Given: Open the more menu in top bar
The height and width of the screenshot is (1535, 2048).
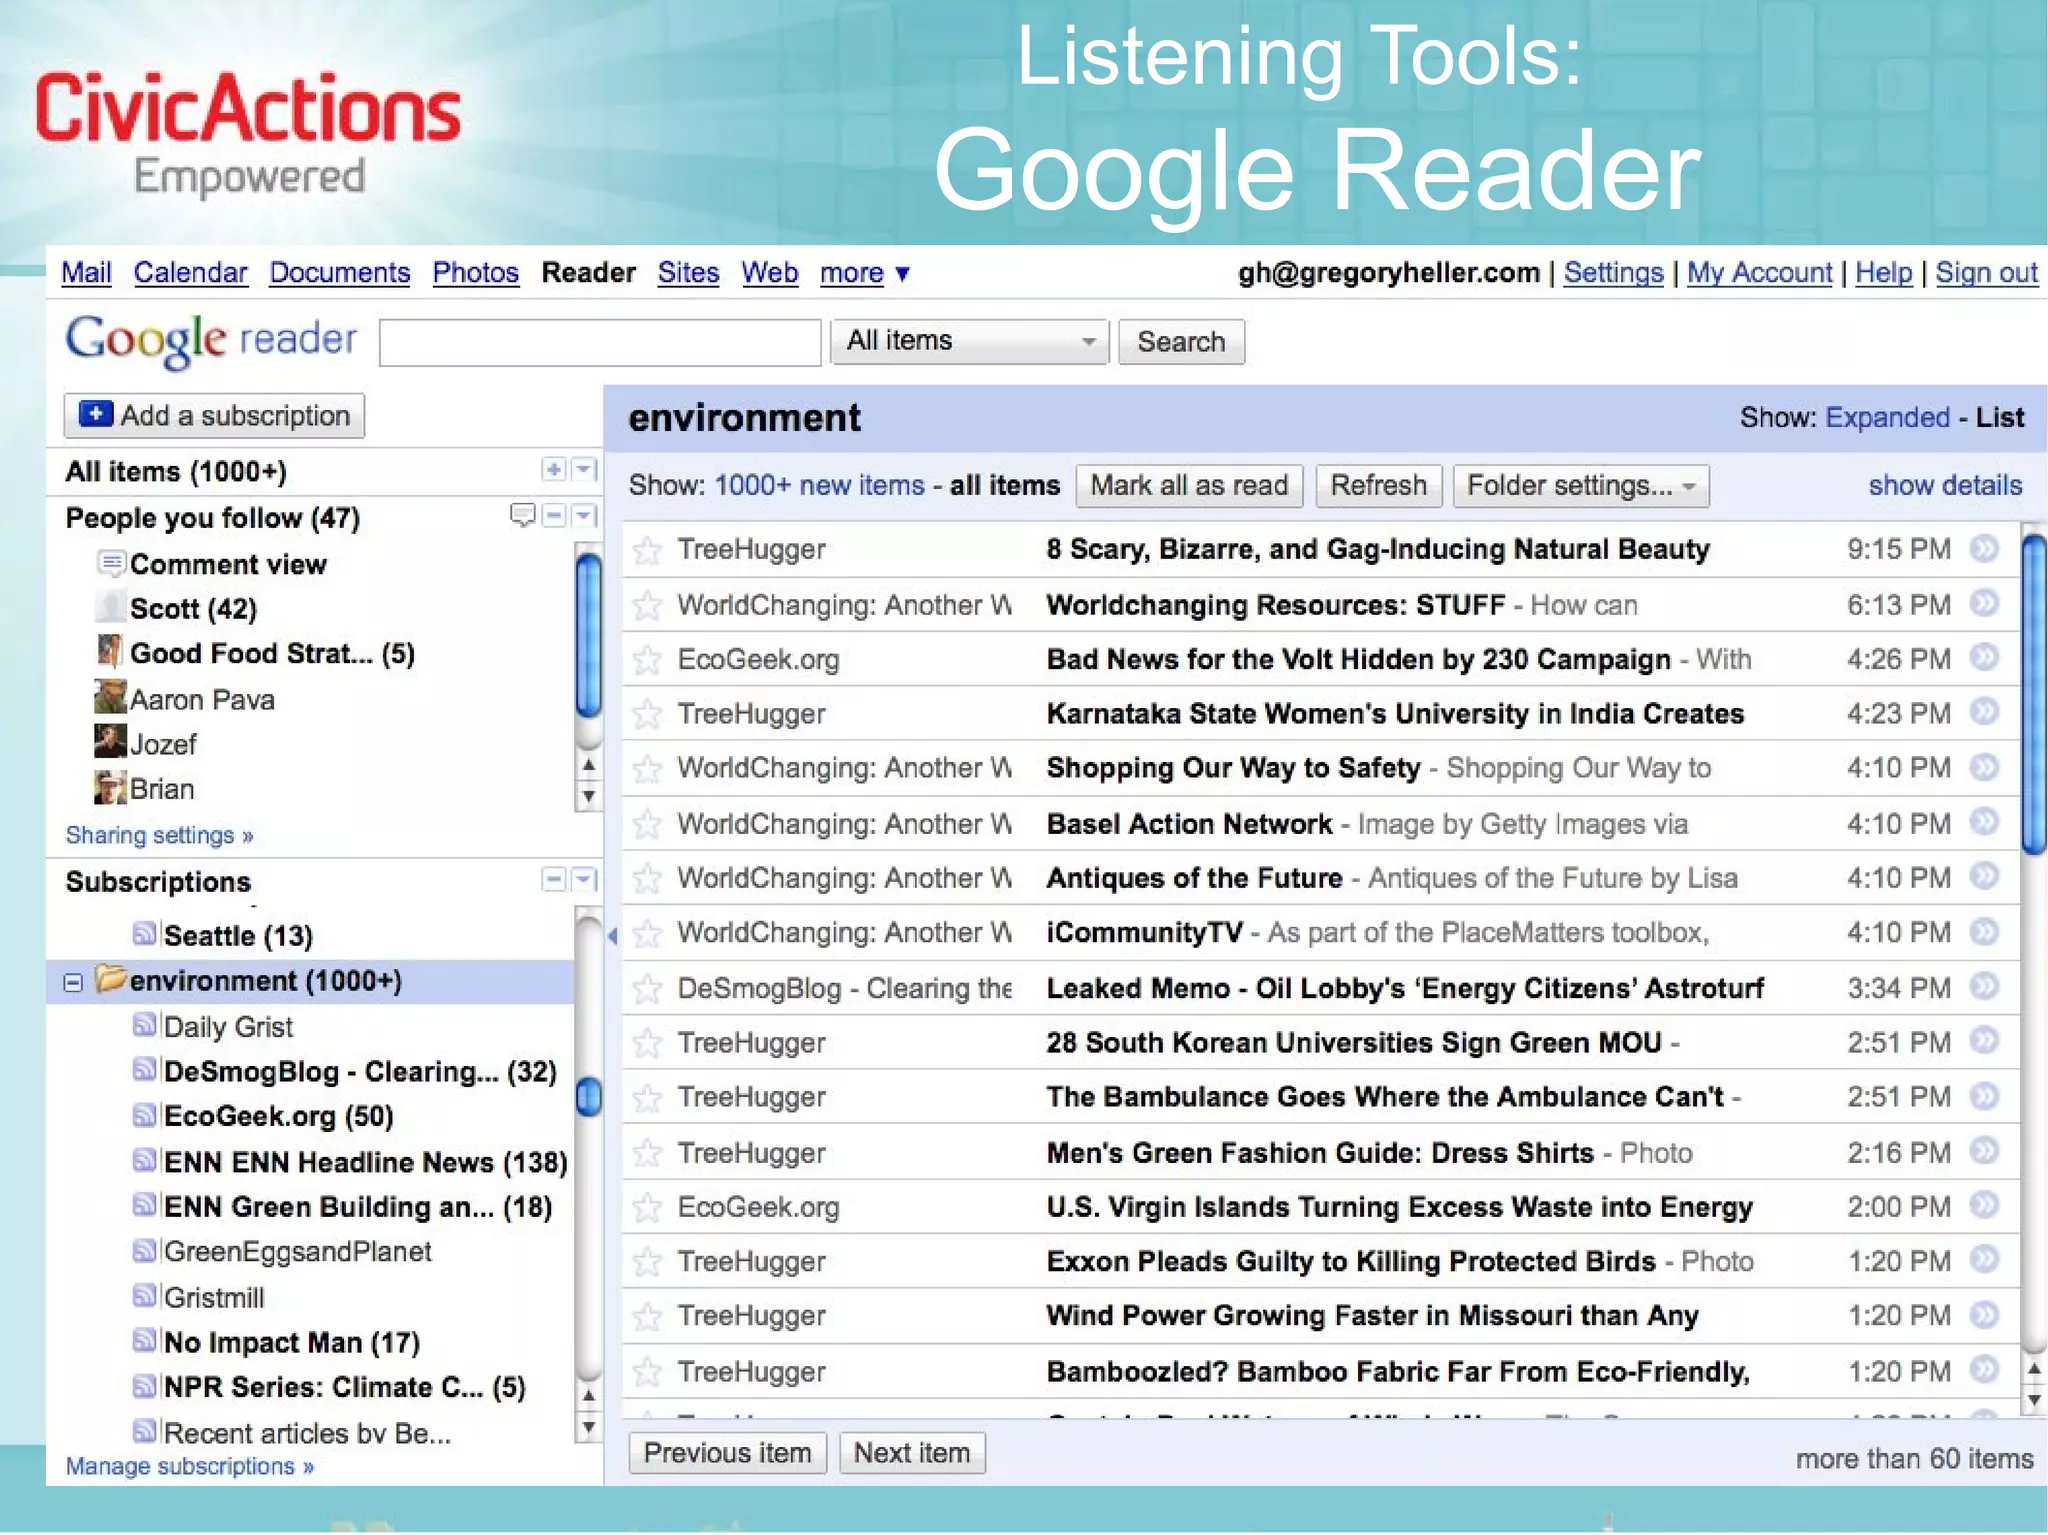Looking at the screenshot, I should click(x=865, y=273).
